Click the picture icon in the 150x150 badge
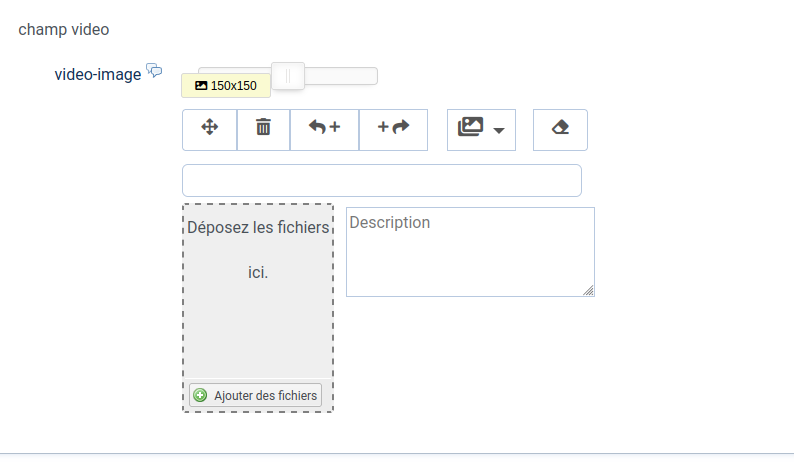 (x=201, y=86)
